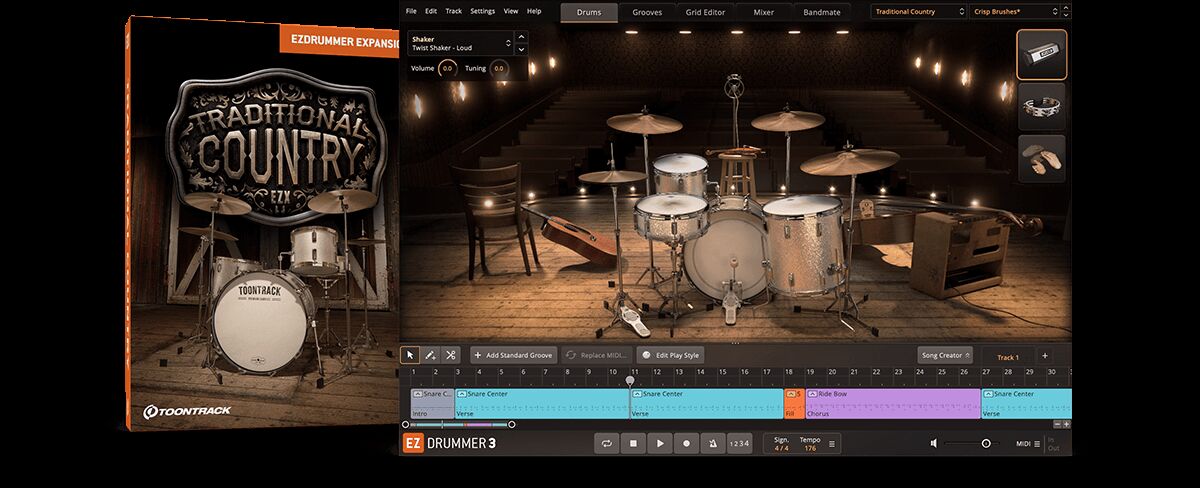Add a new track with plus icon
Image resolution: width=1200 pixels, height=488 pixels.
tap(1044, 356)
